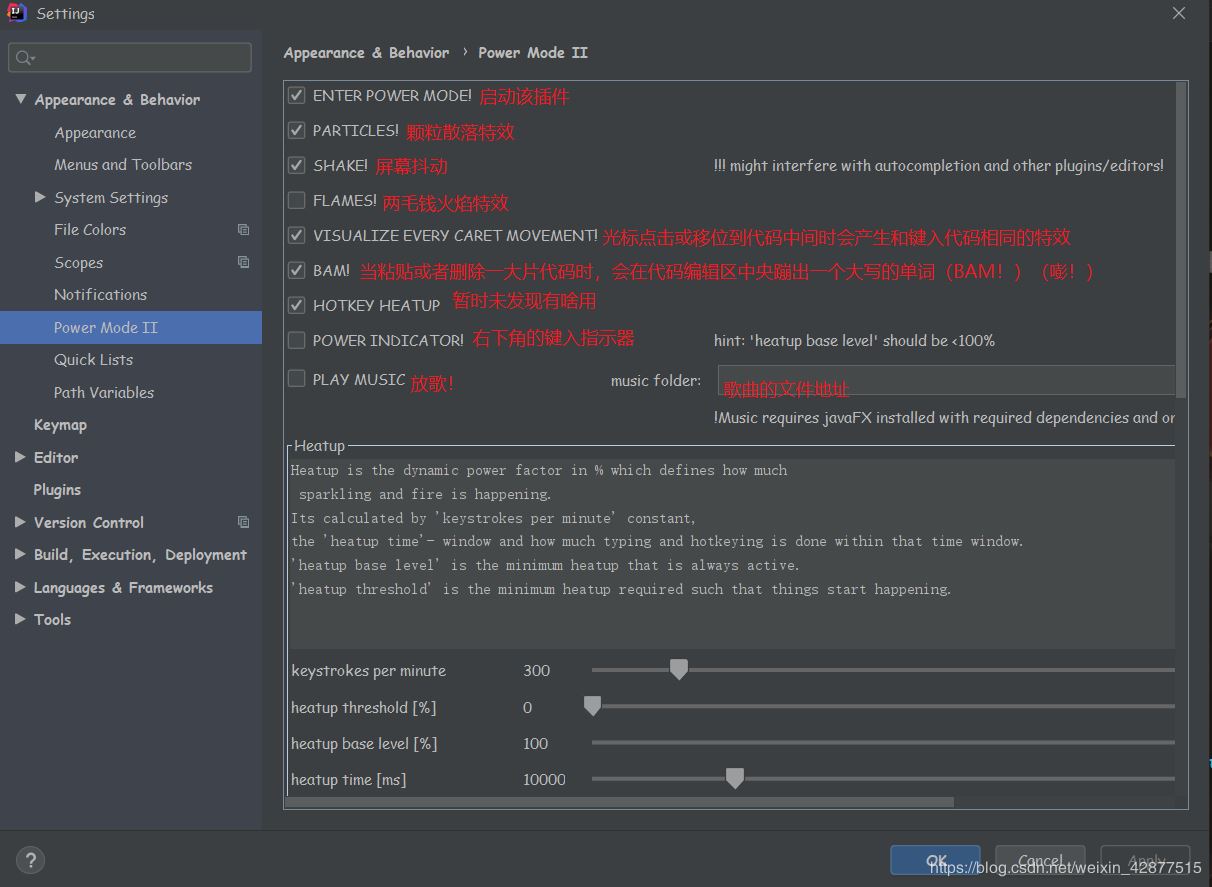Screen dimensions: 1212x887
Task: Click the IntelliJ logo in title bar
Action: pyautogui.click(x=16, y=13)
